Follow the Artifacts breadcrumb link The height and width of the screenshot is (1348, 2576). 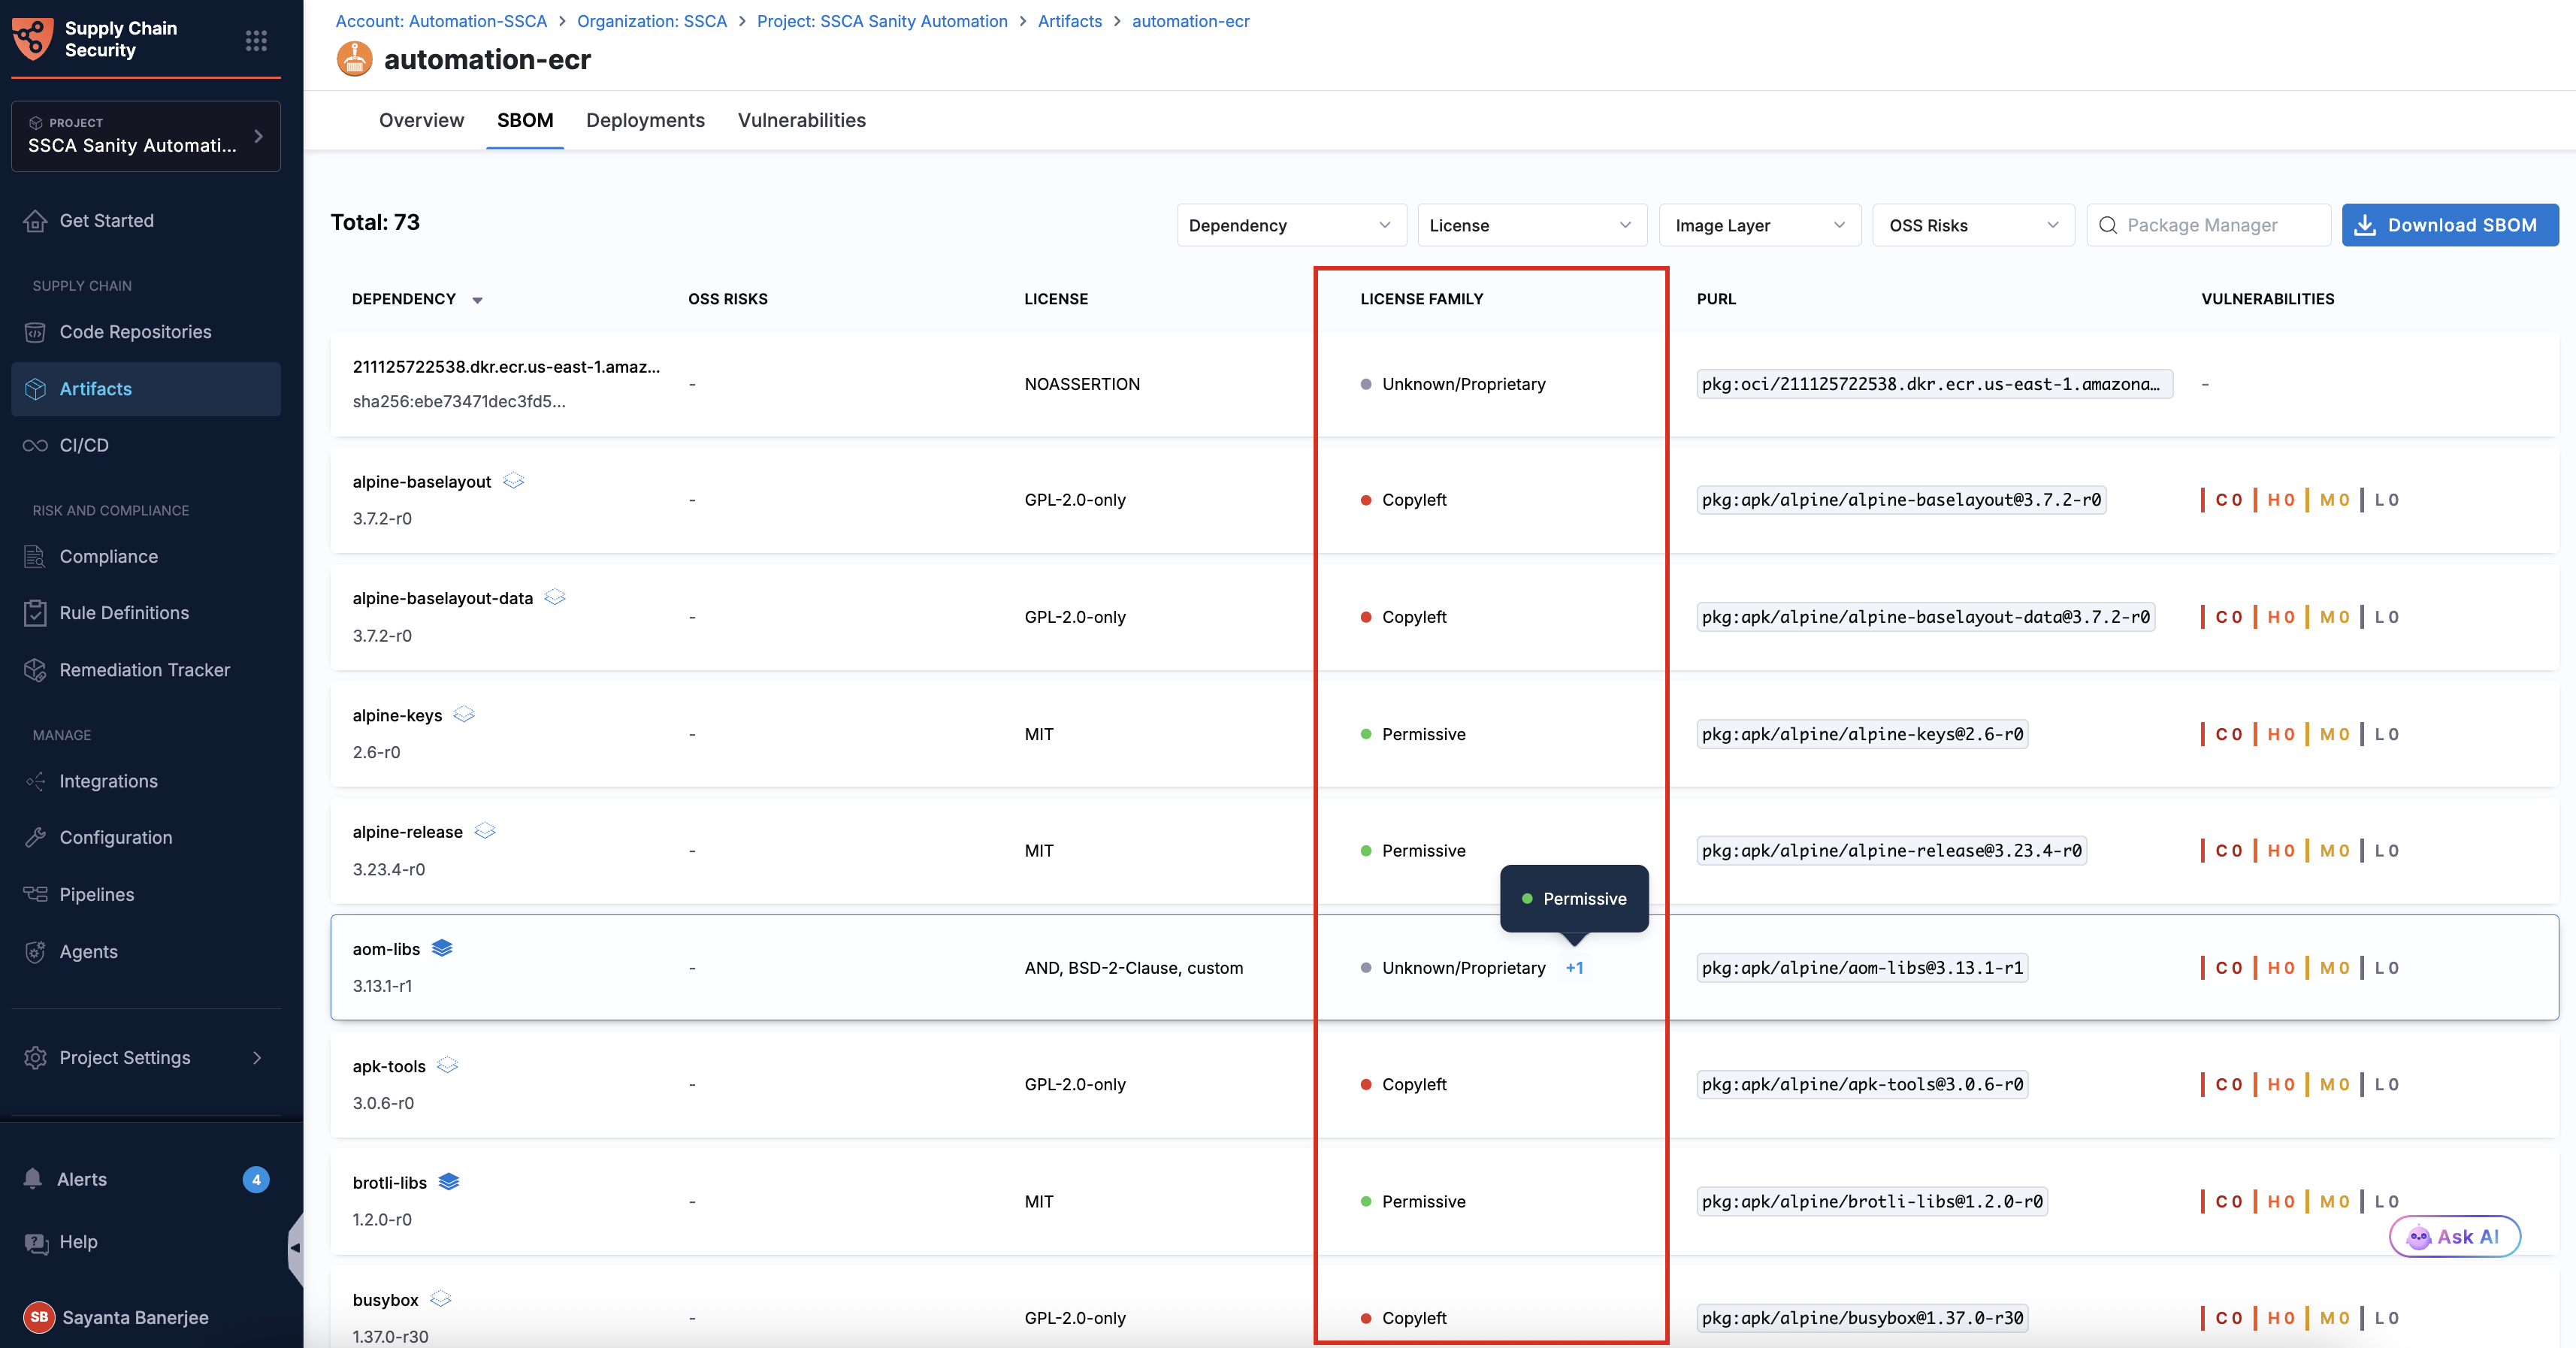click(1069, 21)
